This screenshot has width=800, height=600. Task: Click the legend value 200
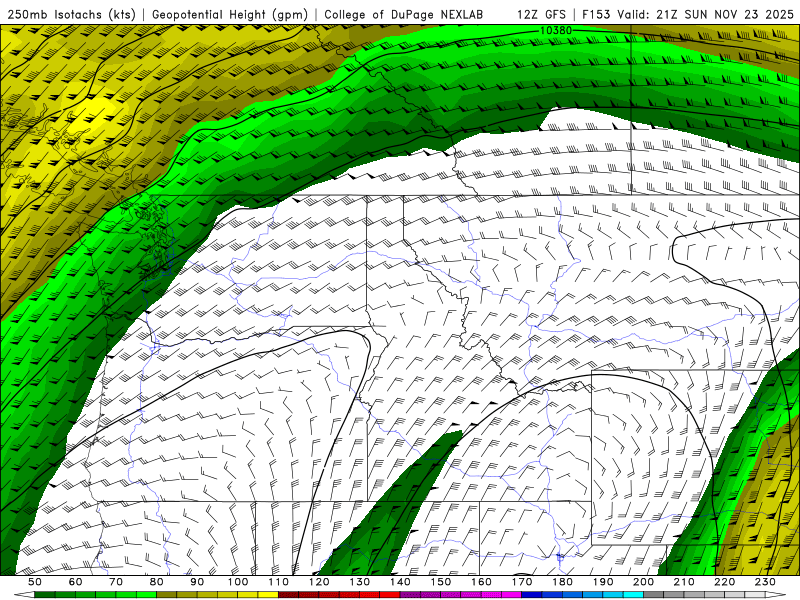[643, 582]
